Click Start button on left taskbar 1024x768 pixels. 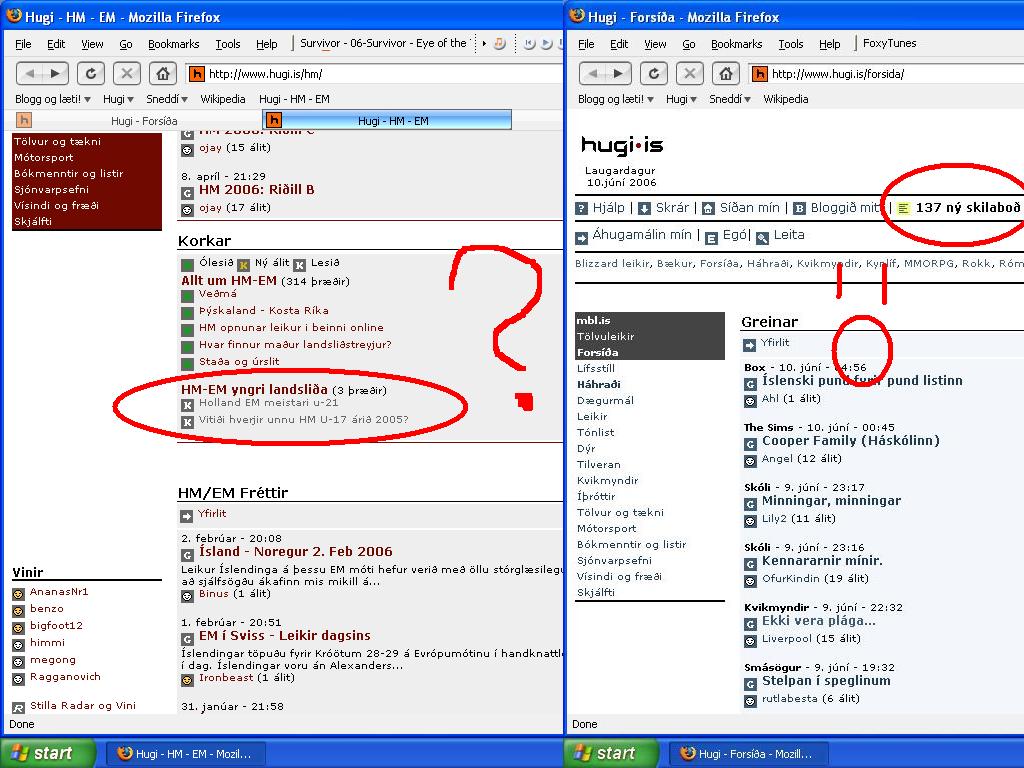coord(47,753)
